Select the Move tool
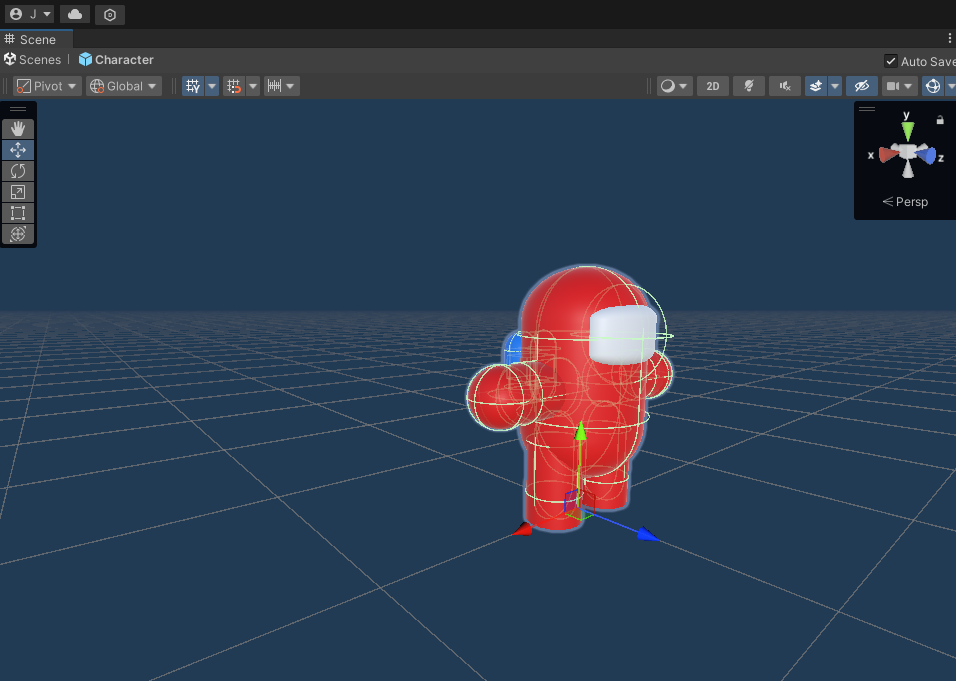The image size is (956, 681). tap(18, 150)
